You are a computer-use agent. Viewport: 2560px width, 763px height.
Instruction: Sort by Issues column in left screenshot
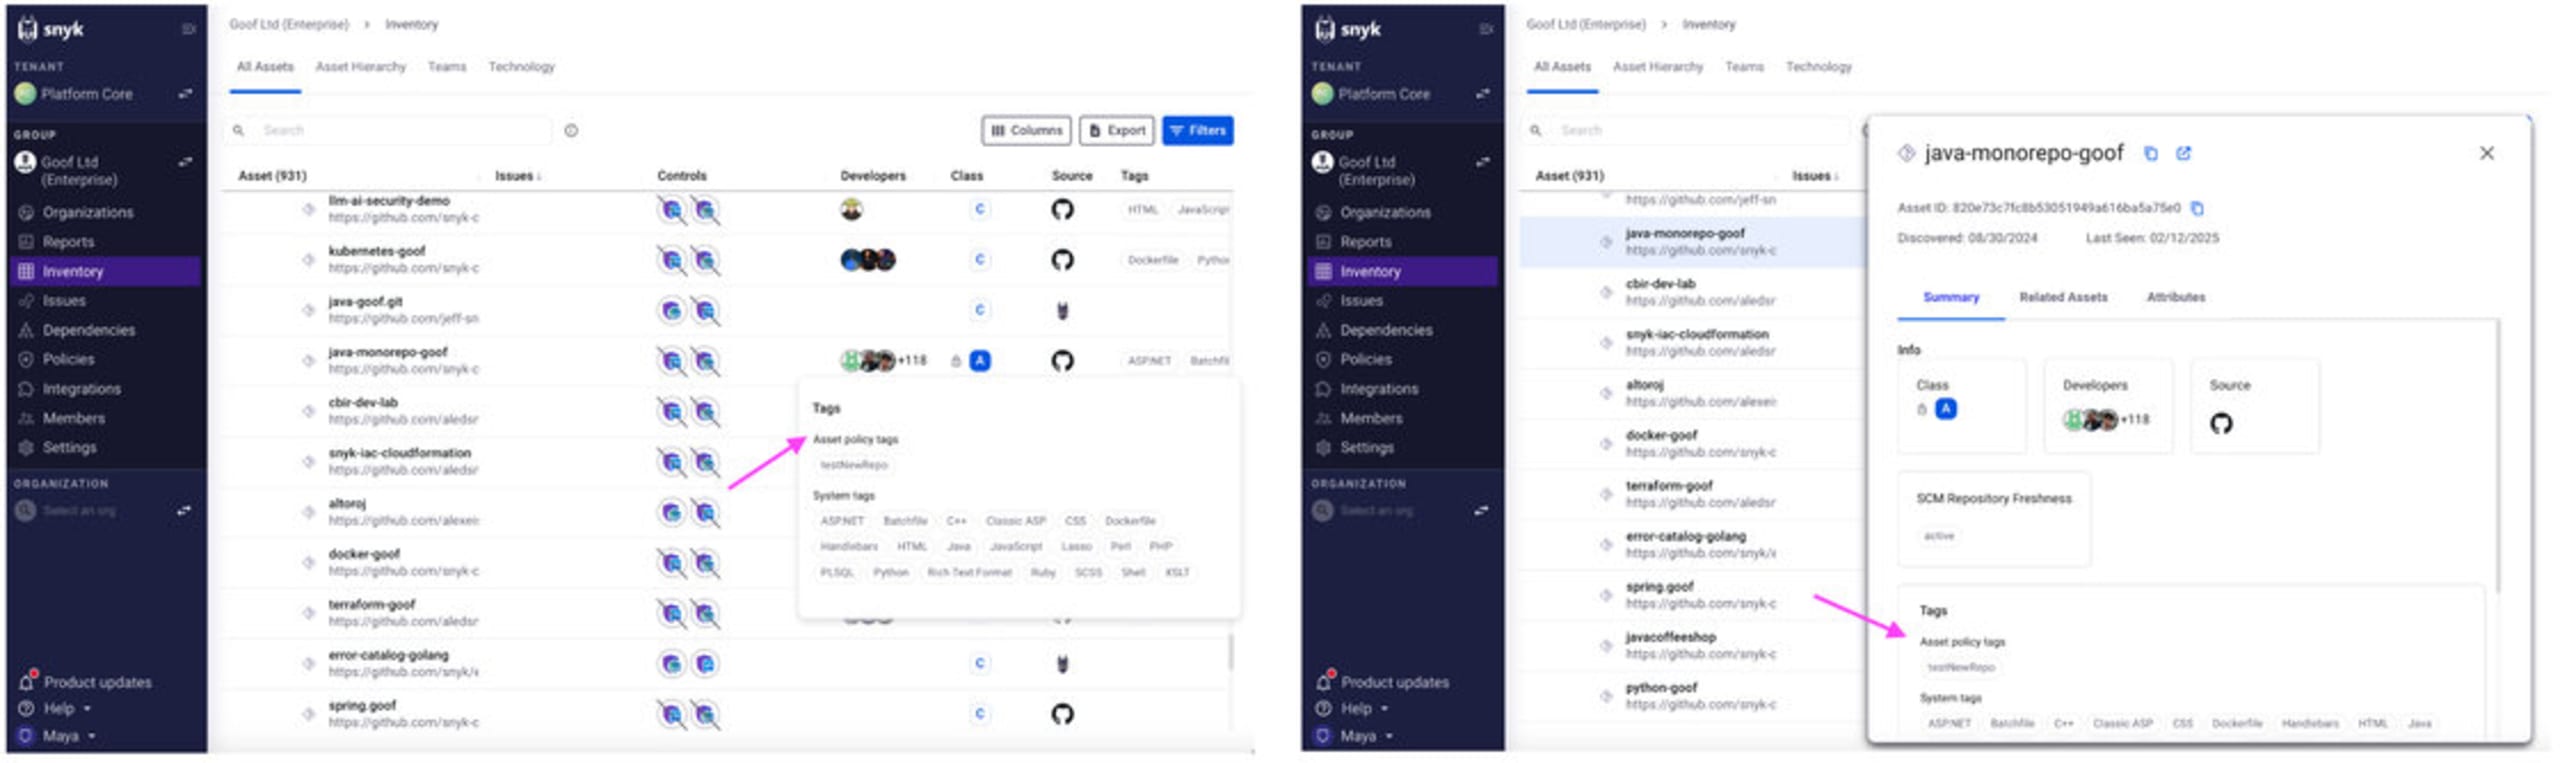pos(518,176)
